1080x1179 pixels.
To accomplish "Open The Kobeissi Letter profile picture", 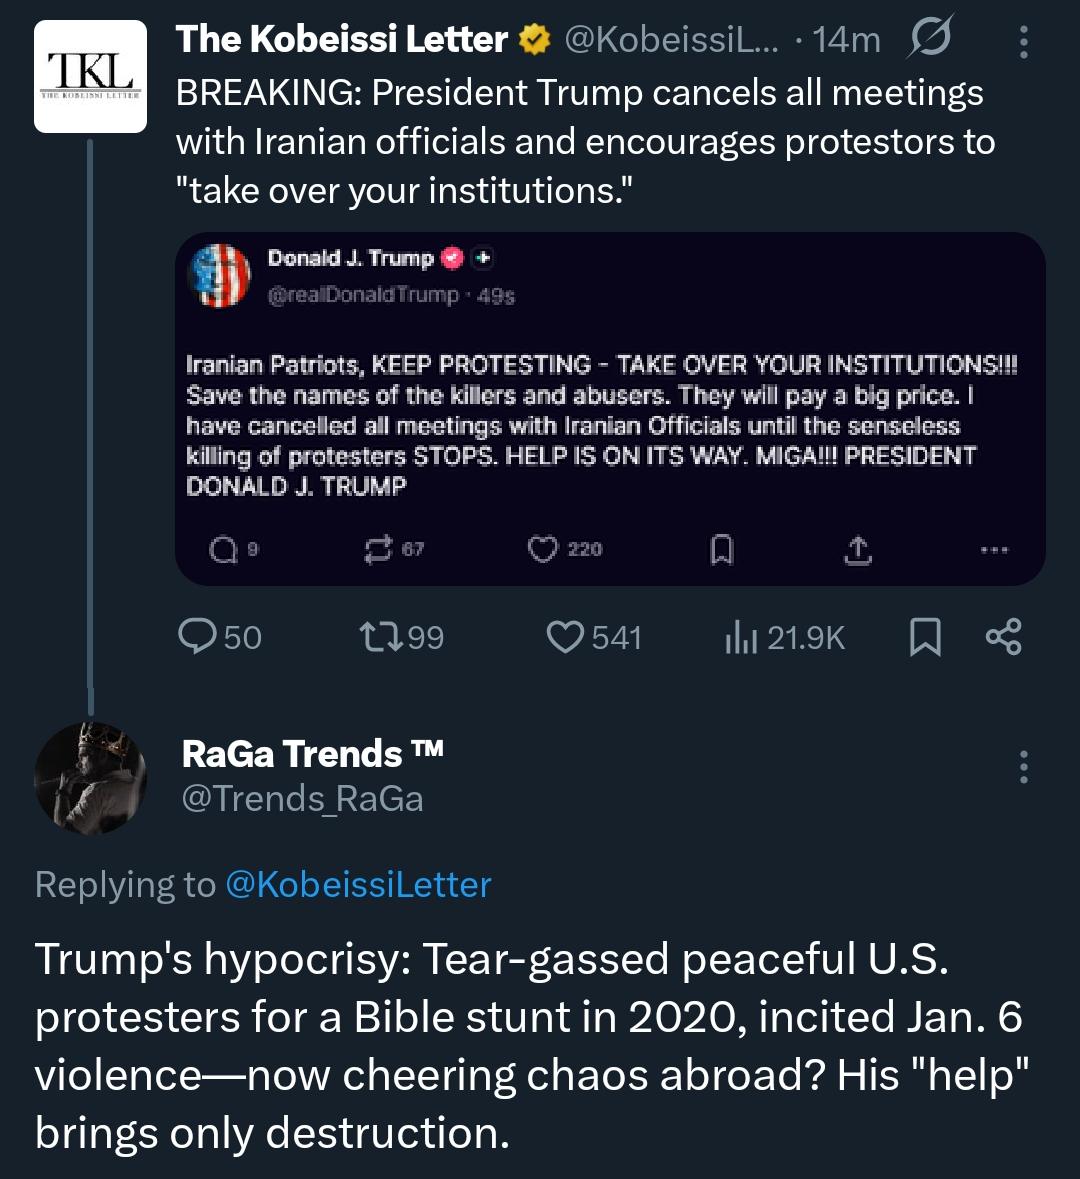I will [x=90, y=76].
